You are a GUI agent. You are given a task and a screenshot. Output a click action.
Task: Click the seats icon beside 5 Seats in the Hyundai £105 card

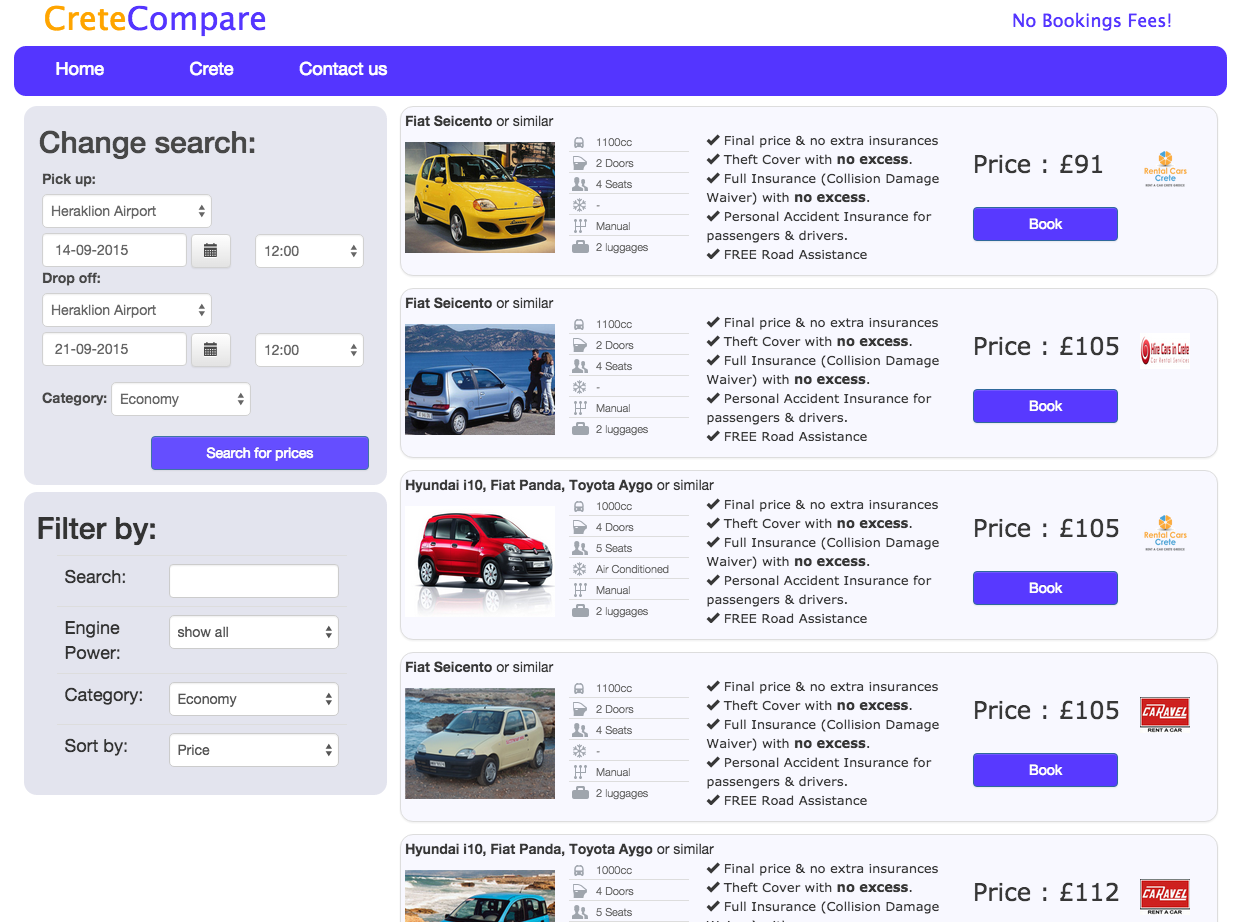tap(579, 548)
